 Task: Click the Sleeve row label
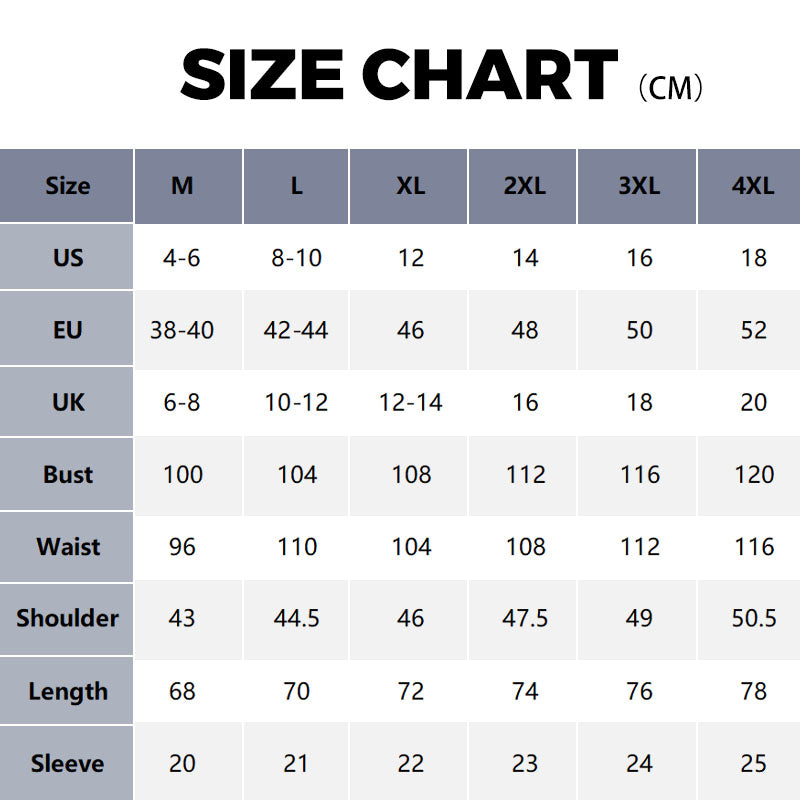pyautogui.click(x=67, y=763)
